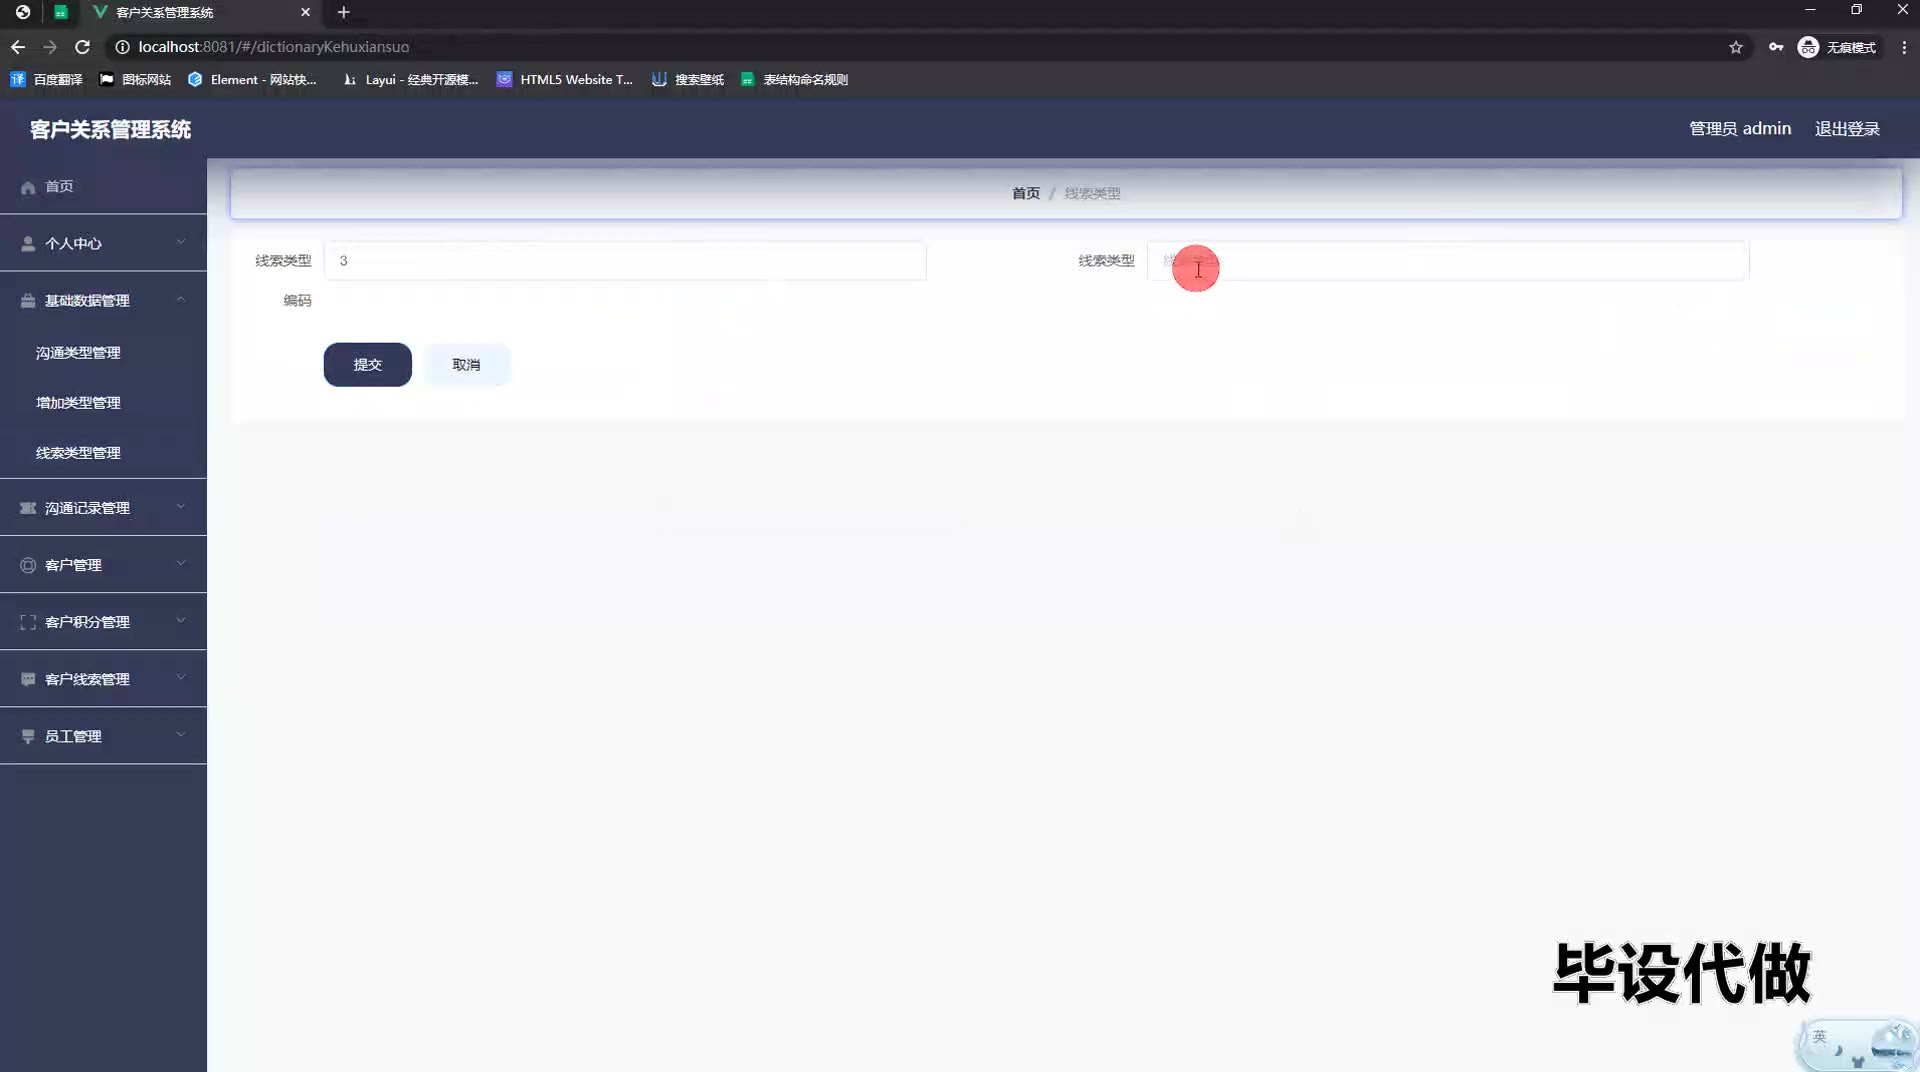Expand the 员工管理 chevron

coord(181,735)
